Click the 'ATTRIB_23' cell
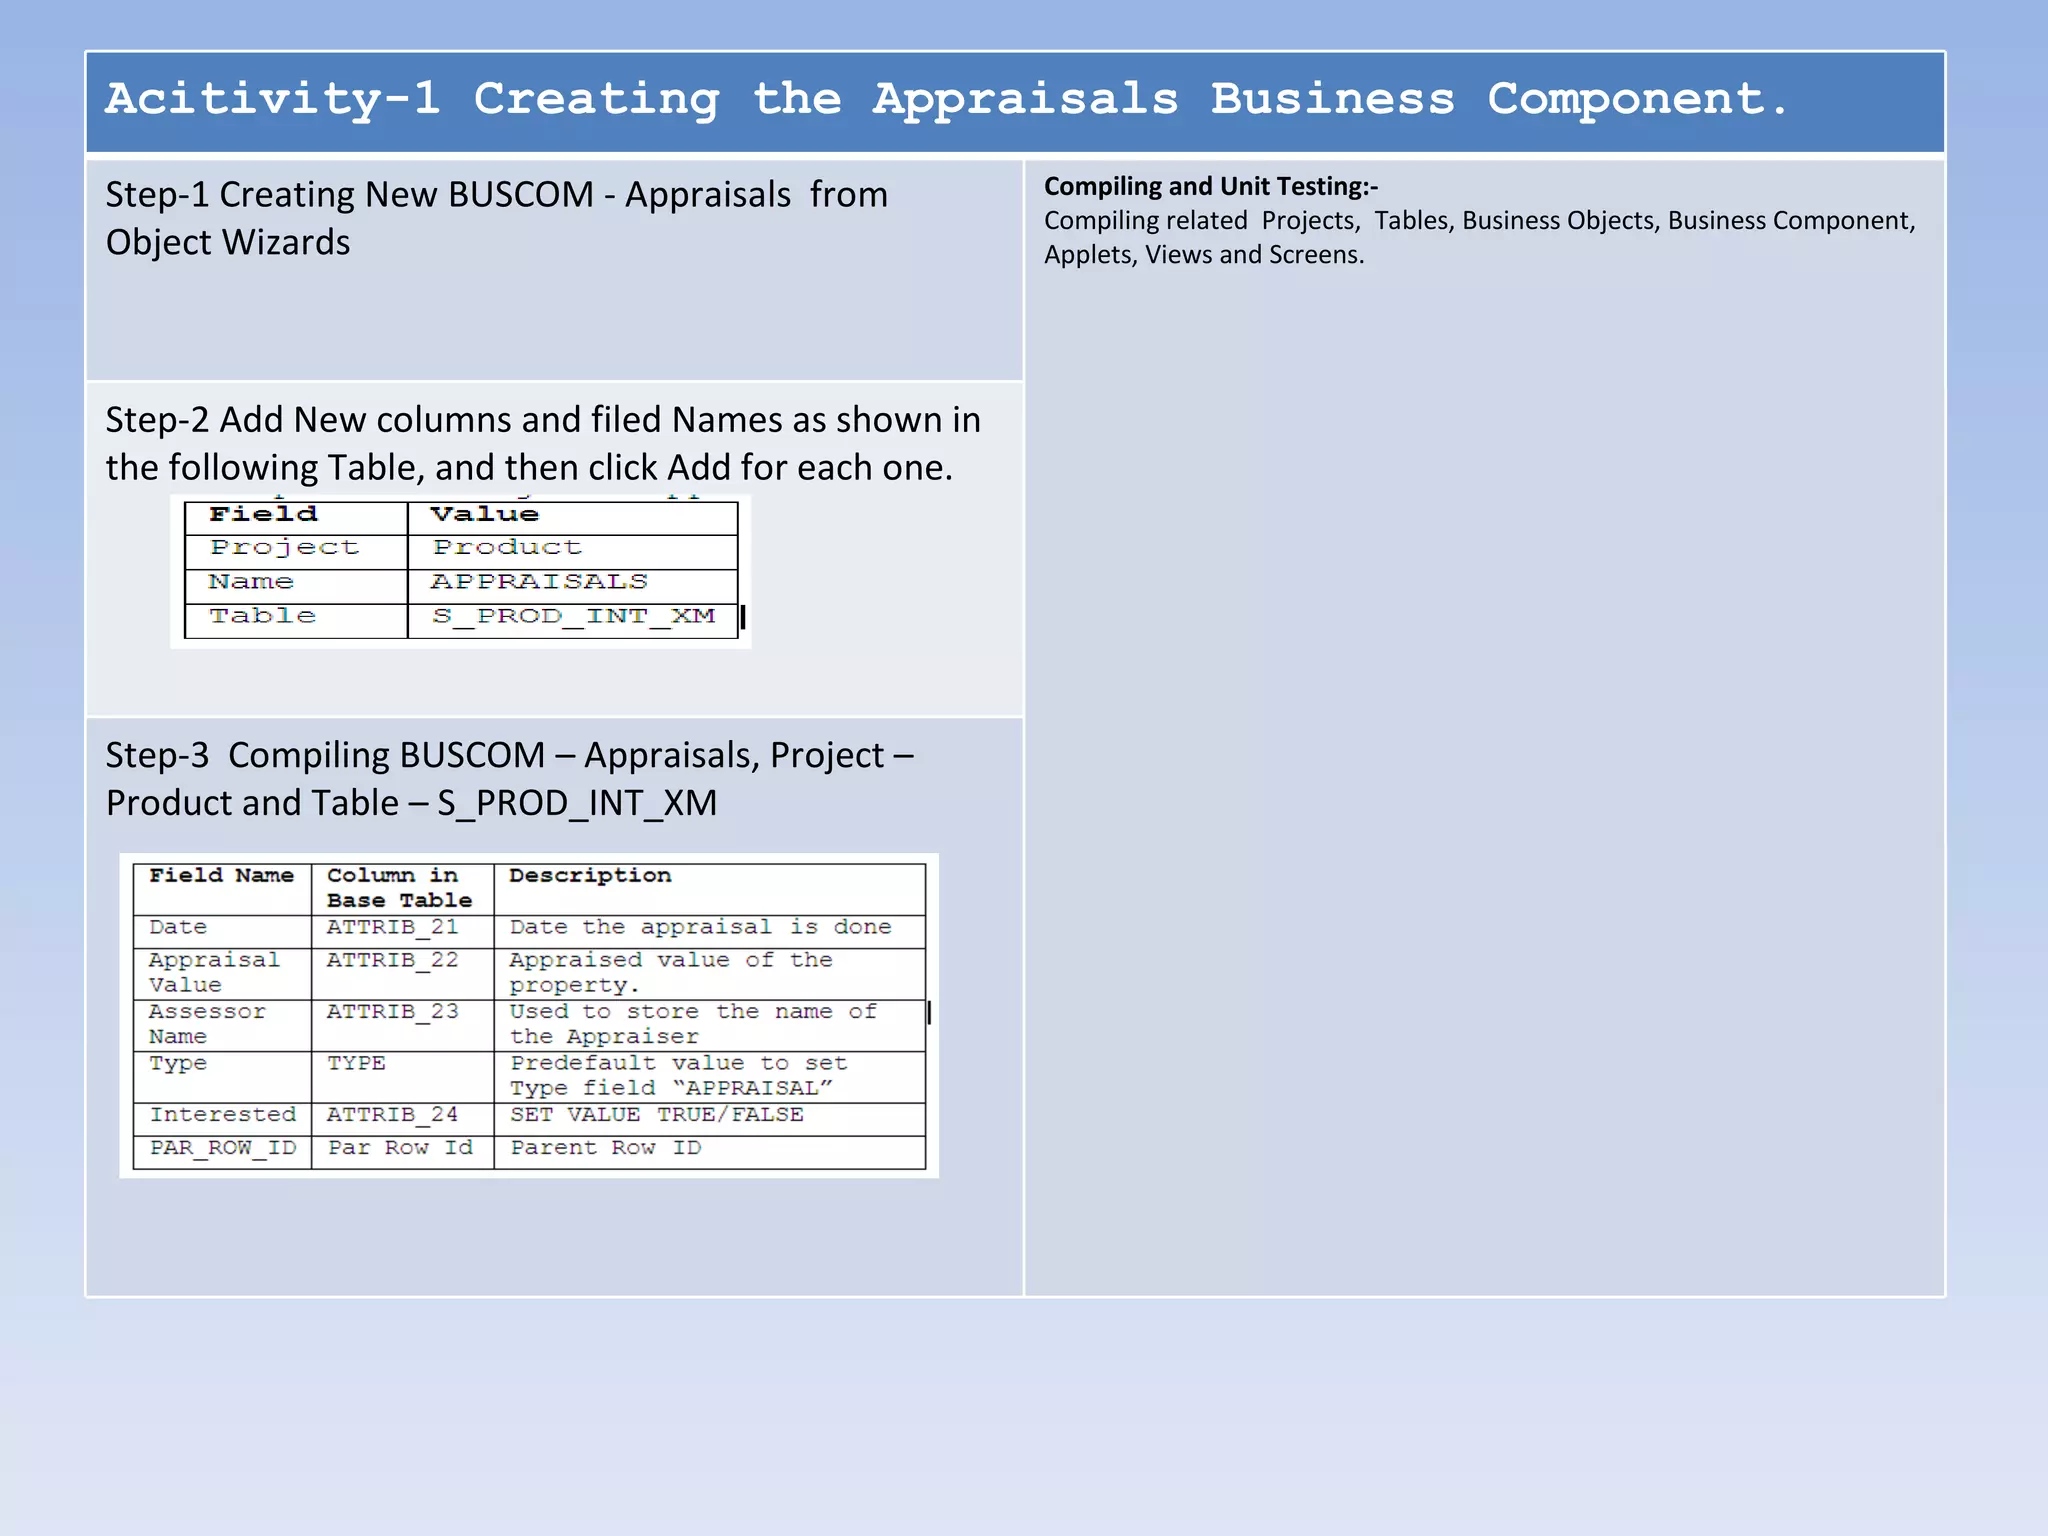 (402, 1026)
